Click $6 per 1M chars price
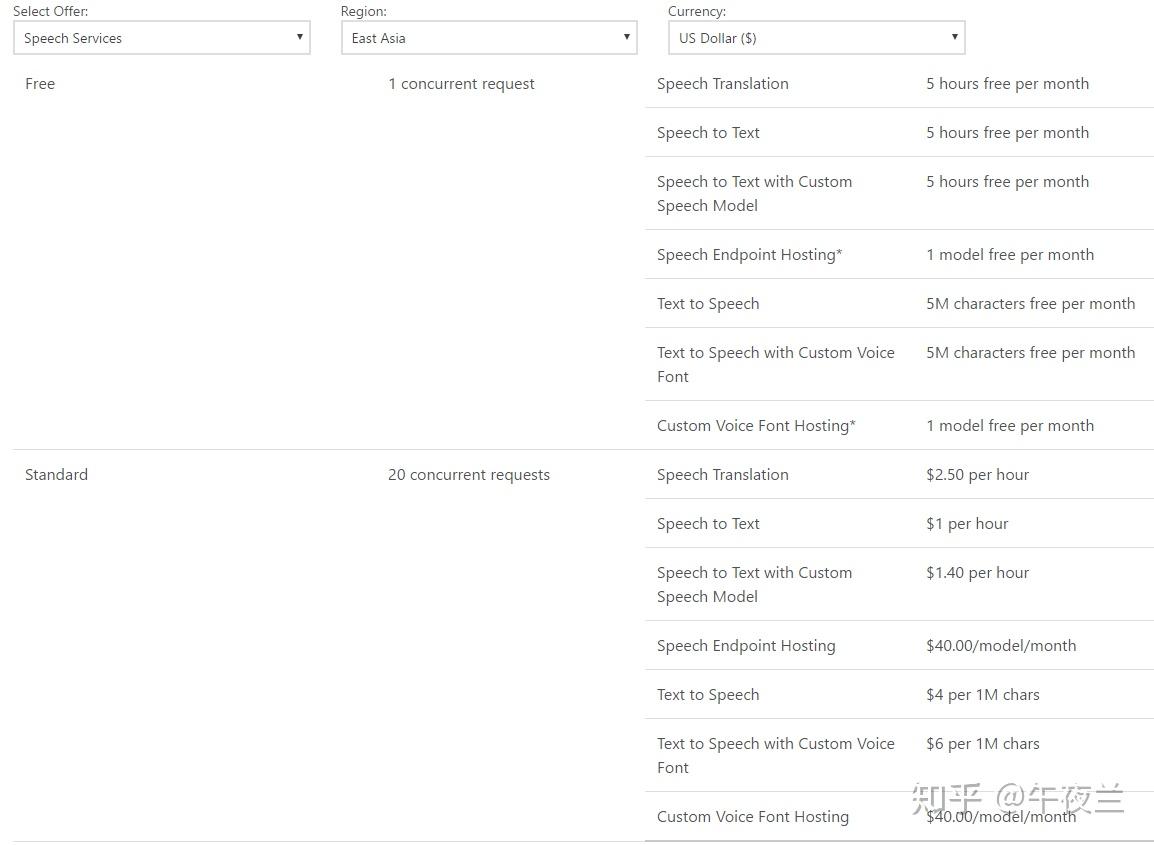The image size is (1154, 845). pyautogui.click(x=982, y=744)
